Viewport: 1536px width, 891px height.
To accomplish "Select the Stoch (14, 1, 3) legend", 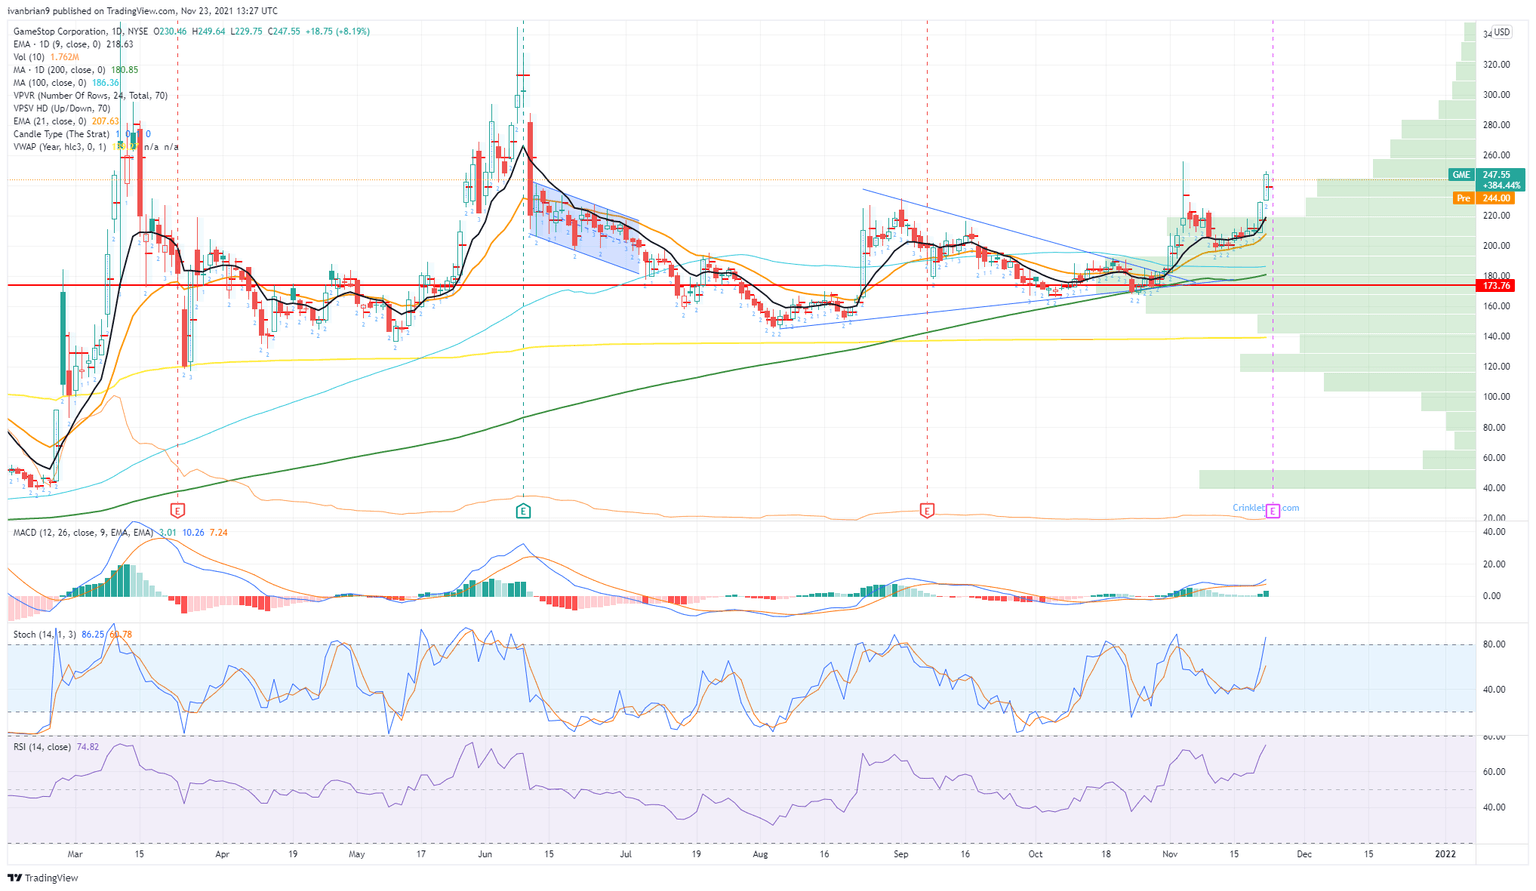I will [72, 634].
